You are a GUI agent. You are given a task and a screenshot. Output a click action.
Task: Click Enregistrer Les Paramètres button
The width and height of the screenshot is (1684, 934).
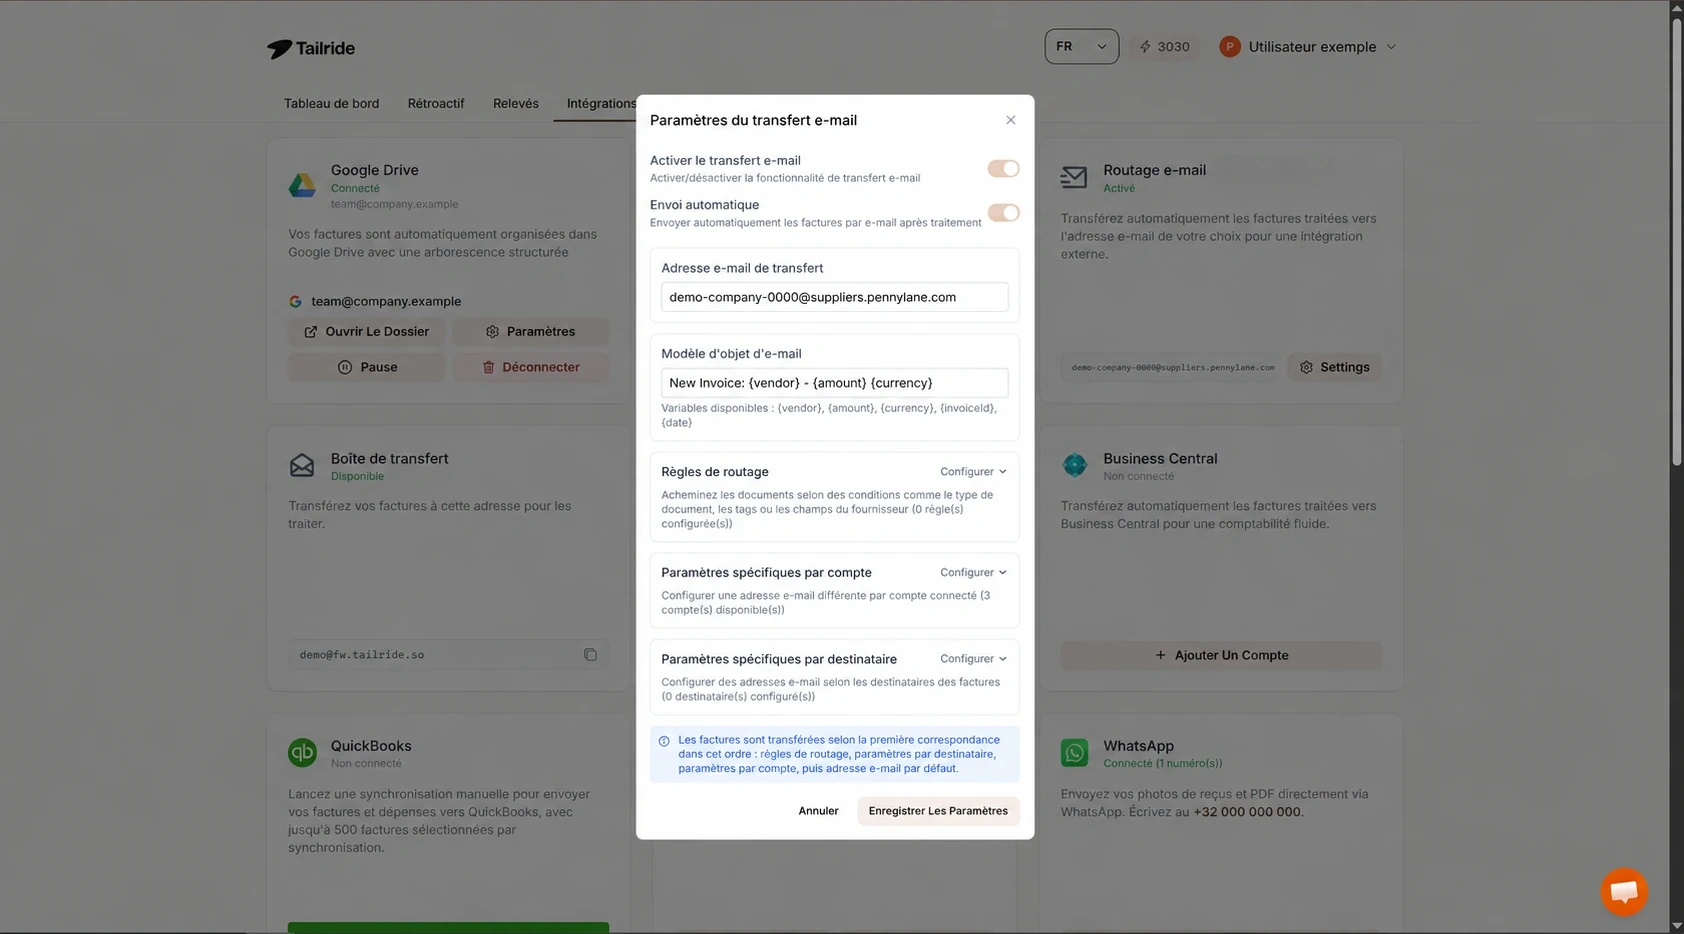click(938, 811)
